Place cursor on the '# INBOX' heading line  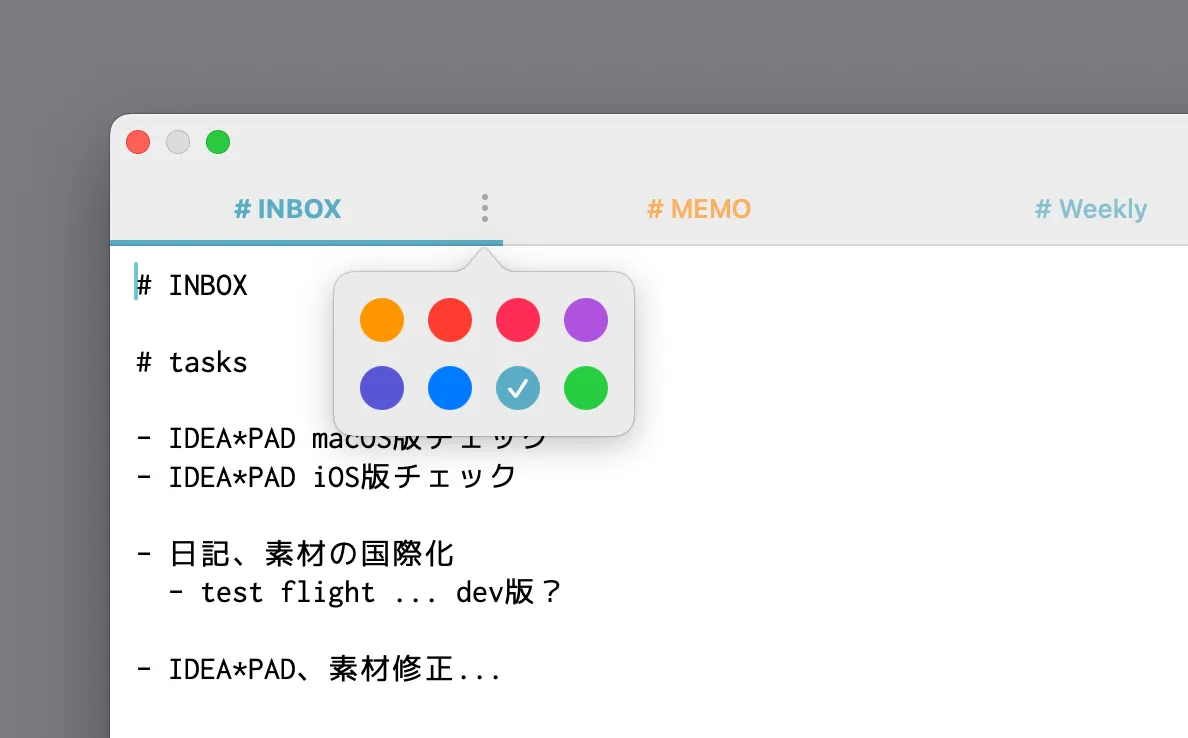[x=192, y=285]
